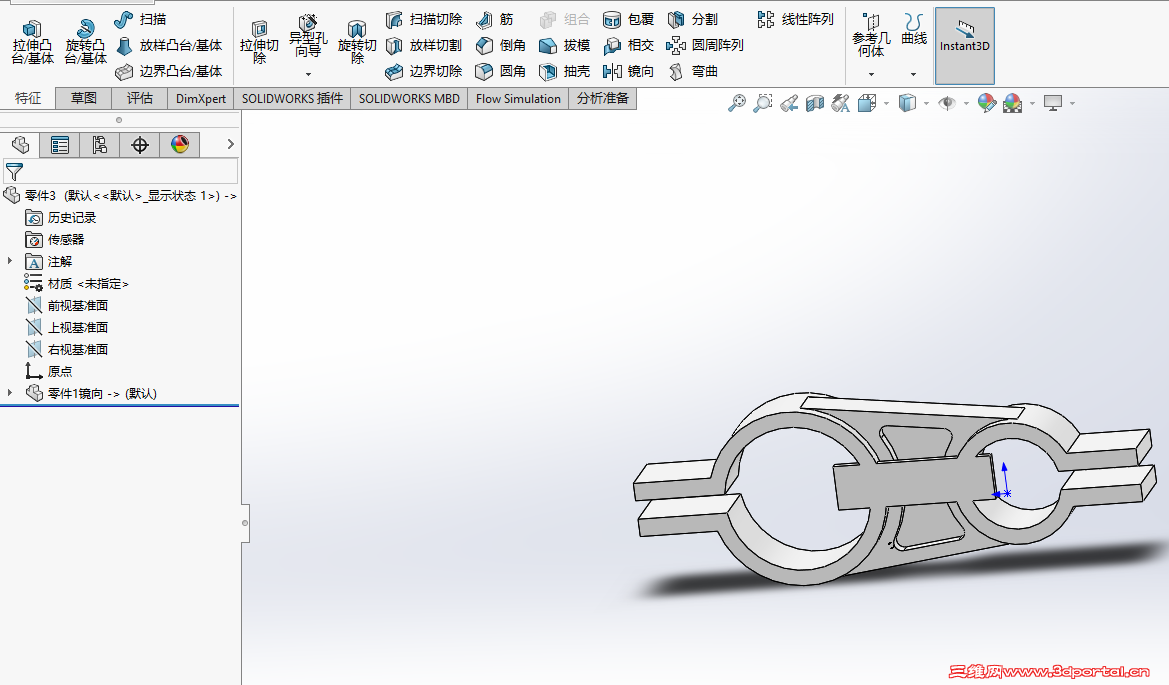1169x685 pixels.
Task: Switch to the 特征 (Features) tab
Action: (x=28, y=98)
